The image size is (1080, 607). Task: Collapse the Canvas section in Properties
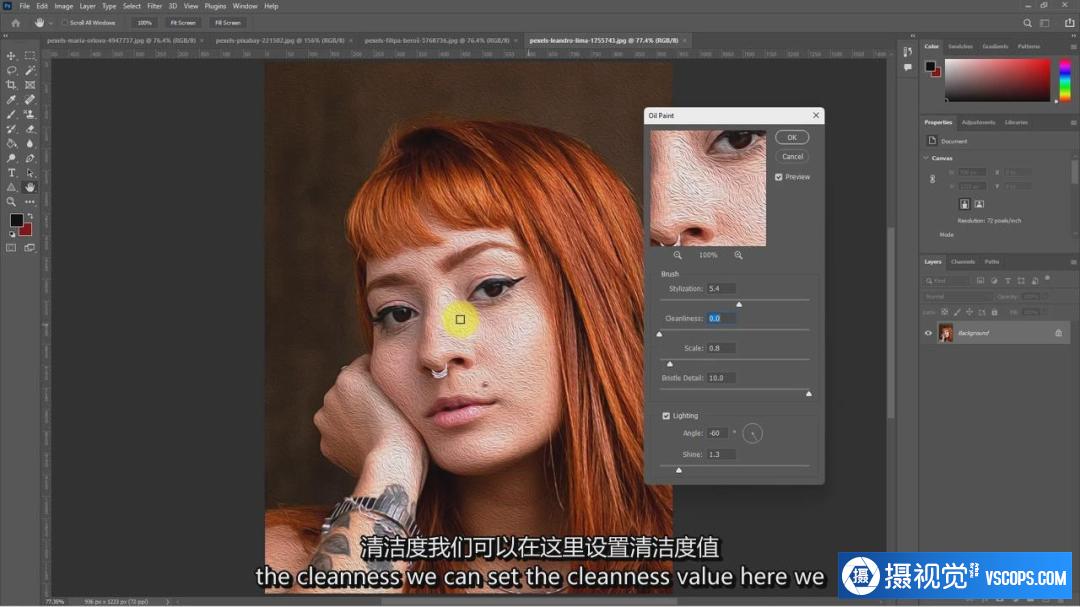tap(926, 158)
